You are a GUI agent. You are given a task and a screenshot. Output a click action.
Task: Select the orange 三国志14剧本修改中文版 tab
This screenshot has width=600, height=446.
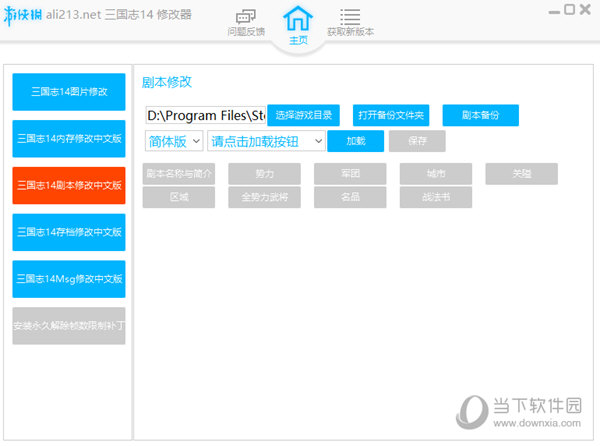(x=69, y=186)
